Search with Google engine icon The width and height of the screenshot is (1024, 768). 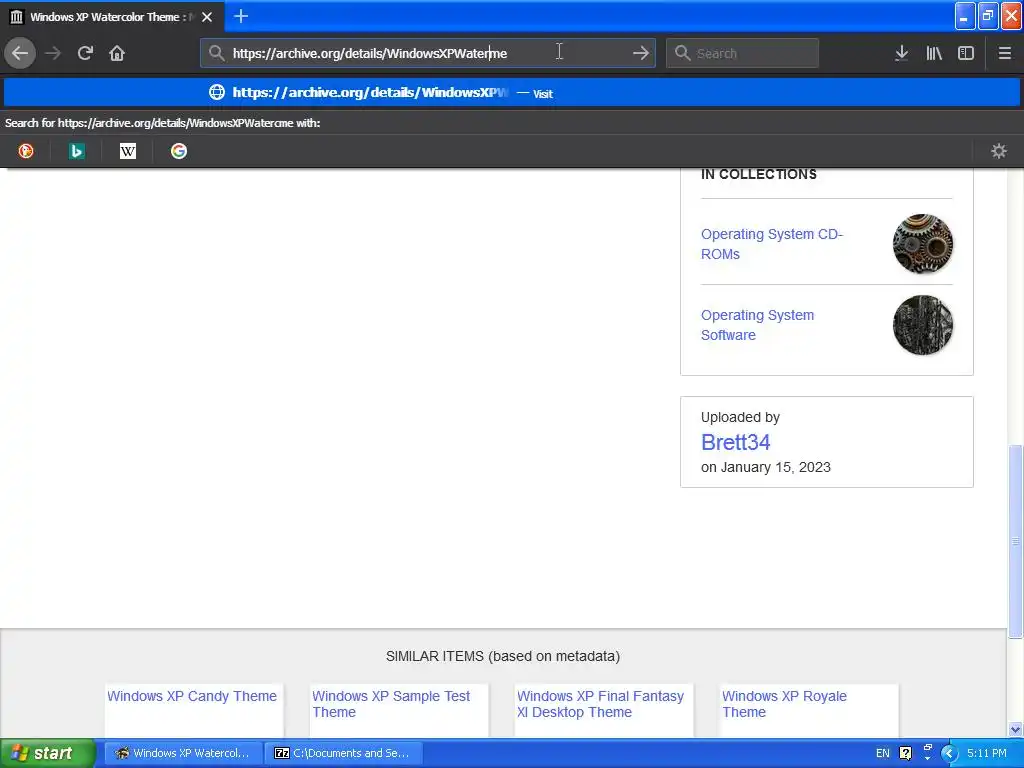178,151
